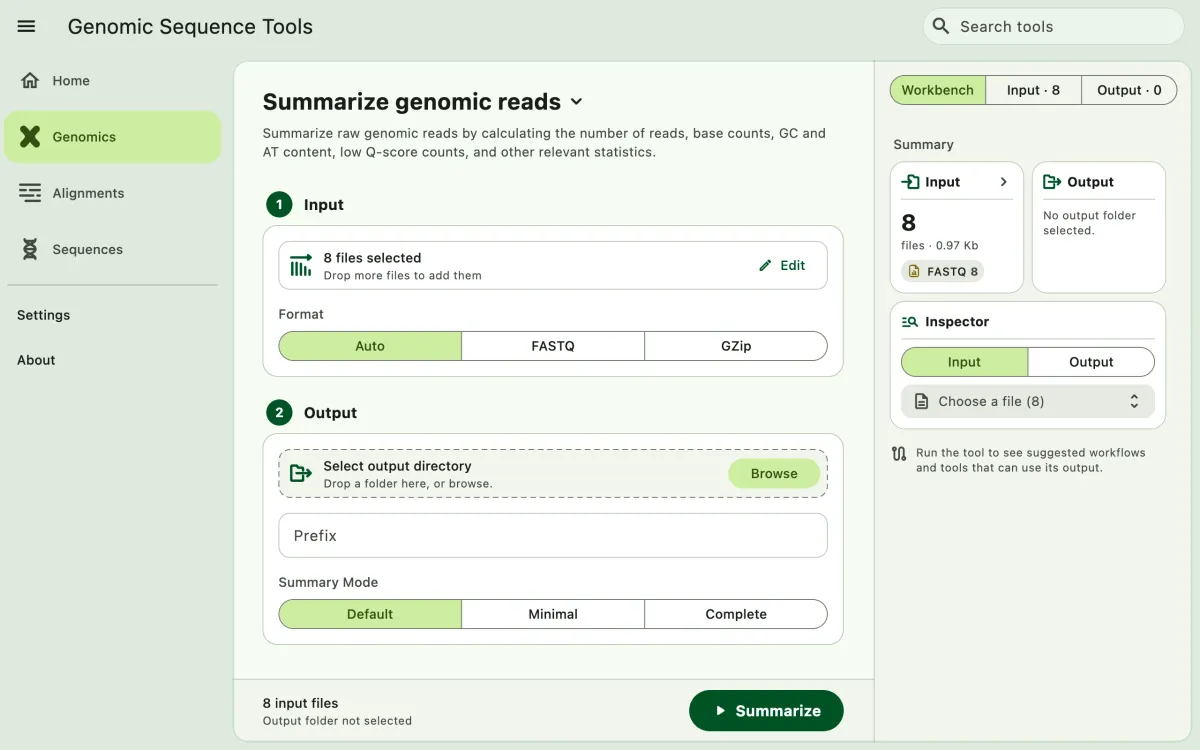
Task: Open Settings from sidebar
Action: click(x=44, y=315)
